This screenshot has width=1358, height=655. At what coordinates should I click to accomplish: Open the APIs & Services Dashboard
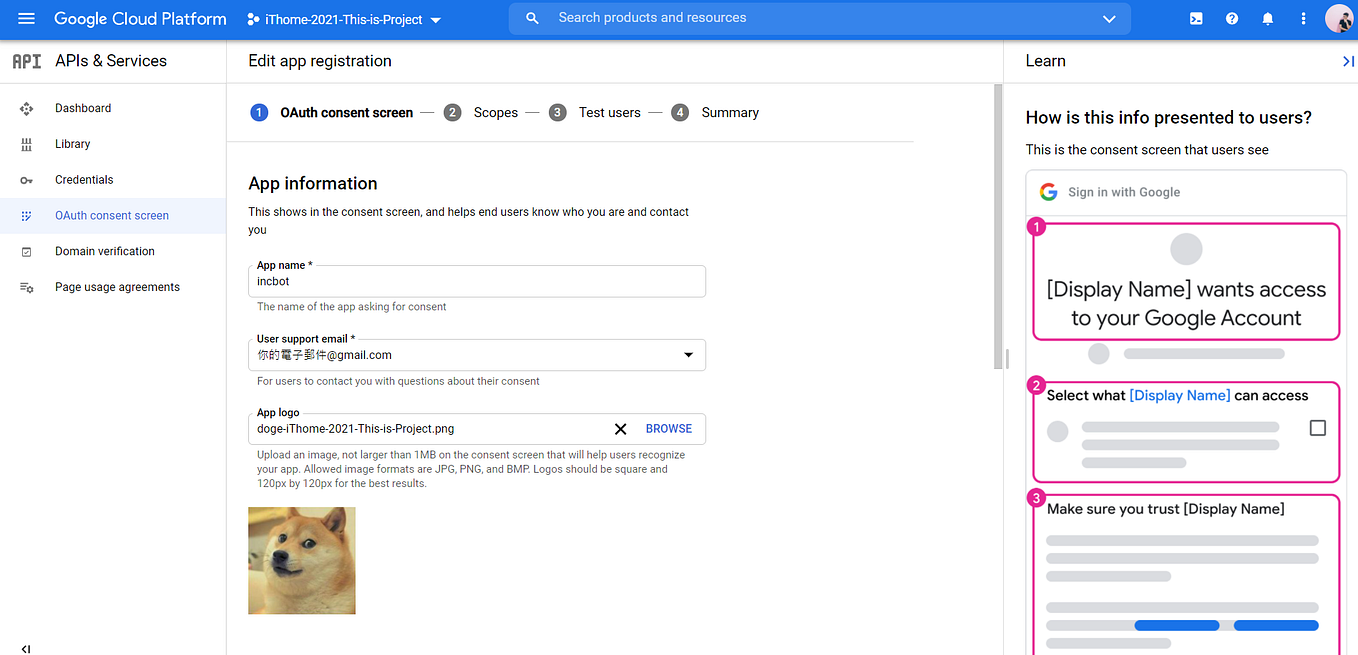pos(83,108)
